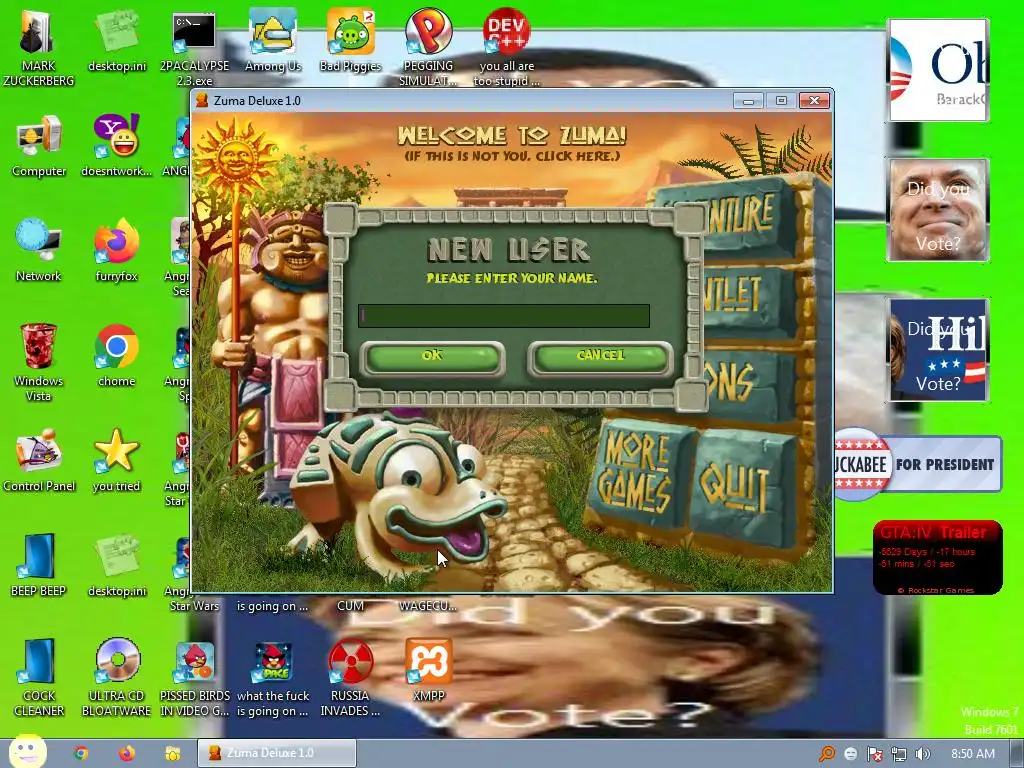Click the Show desktop button at taskbar end

[1018, 754]
